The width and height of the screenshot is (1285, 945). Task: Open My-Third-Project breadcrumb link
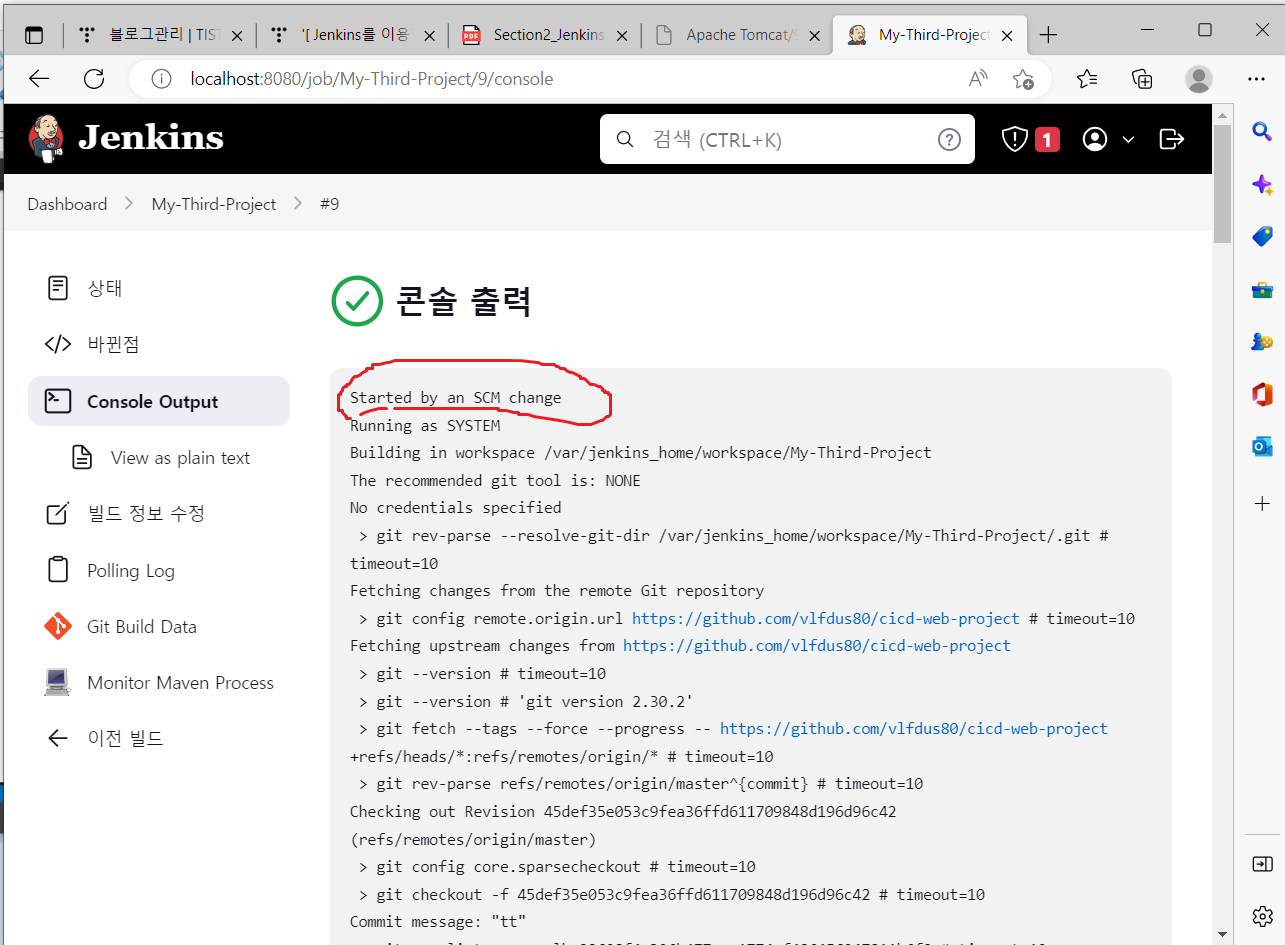click(213, 204)
